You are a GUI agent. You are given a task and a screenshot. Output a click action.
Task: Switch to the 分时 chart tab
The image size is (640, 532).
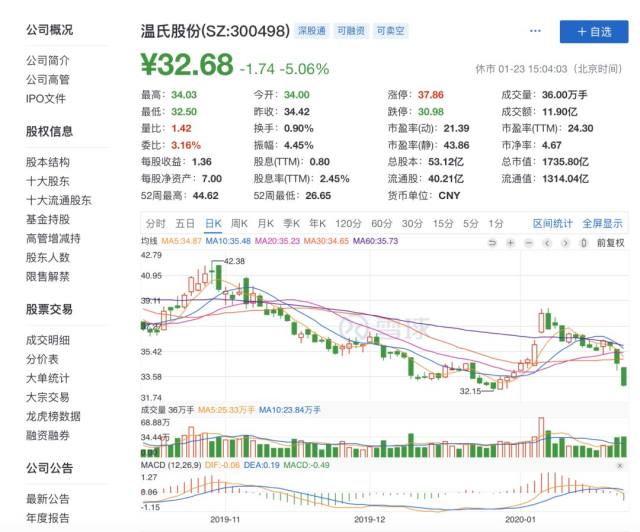156,223
